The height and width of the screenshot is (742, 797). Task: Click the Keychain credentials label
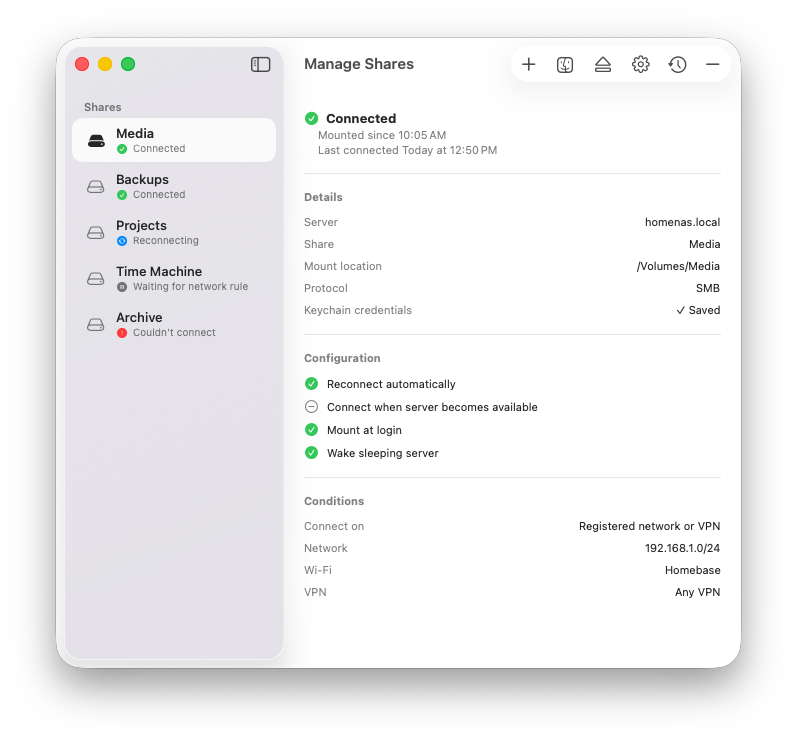[358, 310]
